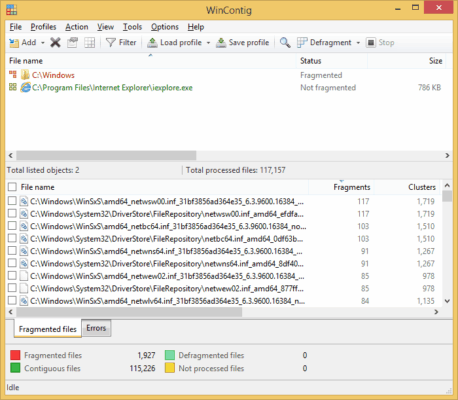Click the Save profile icon
Image resolution: width=458 pixels, height=400 pixels.
[221, 43]
